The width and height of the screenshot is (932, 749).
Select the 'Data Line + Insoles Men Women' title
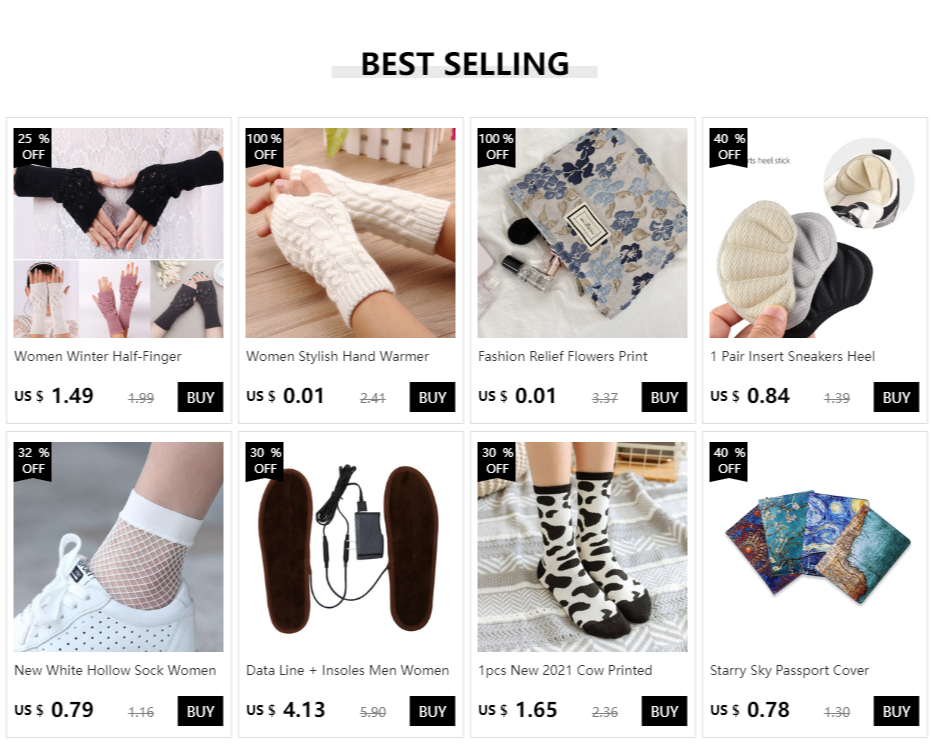(x=347, y=671)
